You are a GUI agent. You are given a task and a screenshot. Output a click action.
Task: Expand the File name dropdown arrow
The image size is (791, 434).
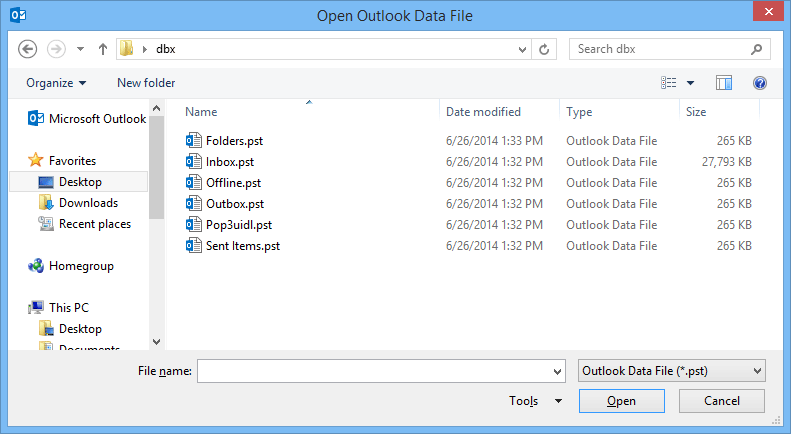pyautogui.click(x=557, y=372)
